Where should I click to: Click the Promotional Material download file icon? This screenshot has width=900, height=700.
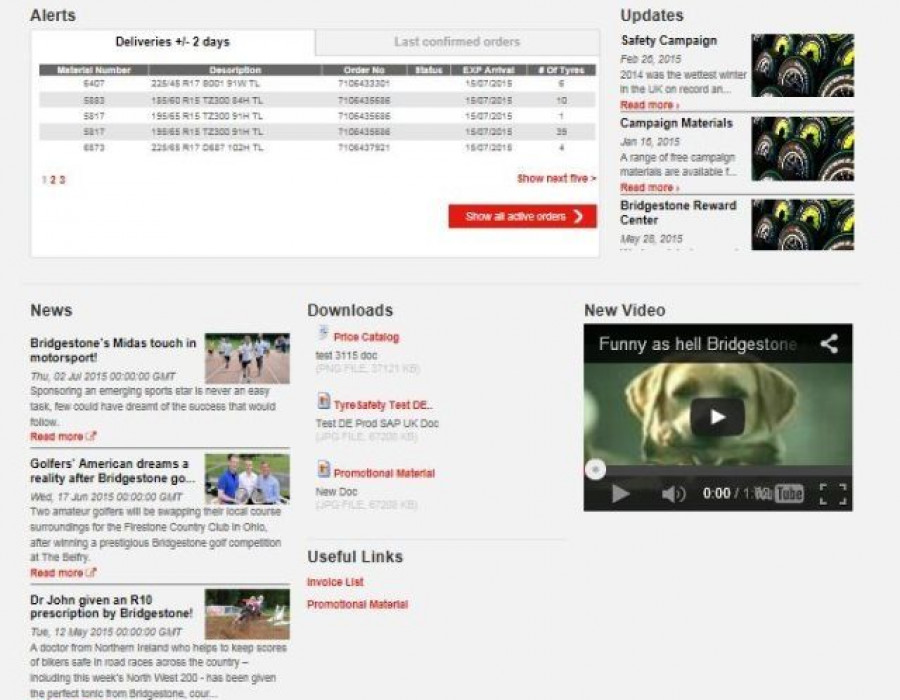pyautogui.click(x=324, y=469)
